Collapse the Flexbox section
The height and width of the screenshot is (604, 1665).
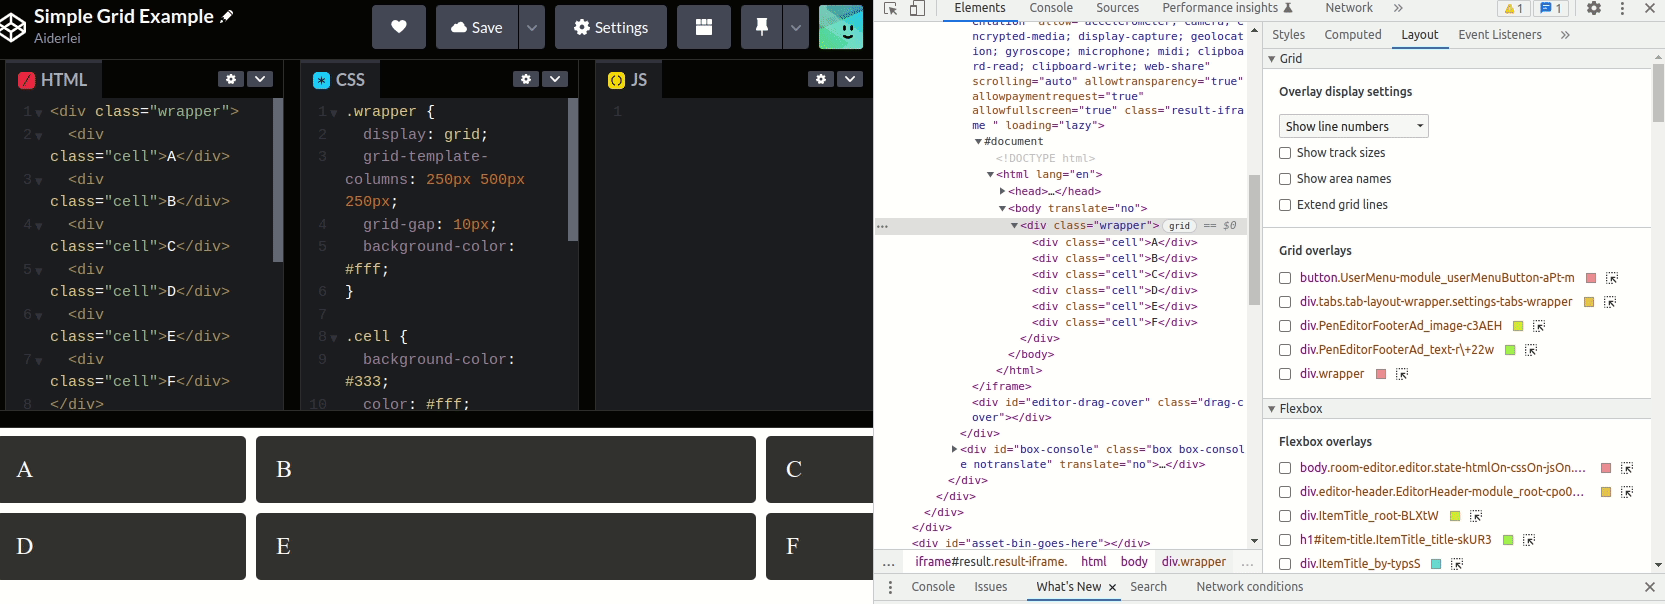coord(1272,409)
